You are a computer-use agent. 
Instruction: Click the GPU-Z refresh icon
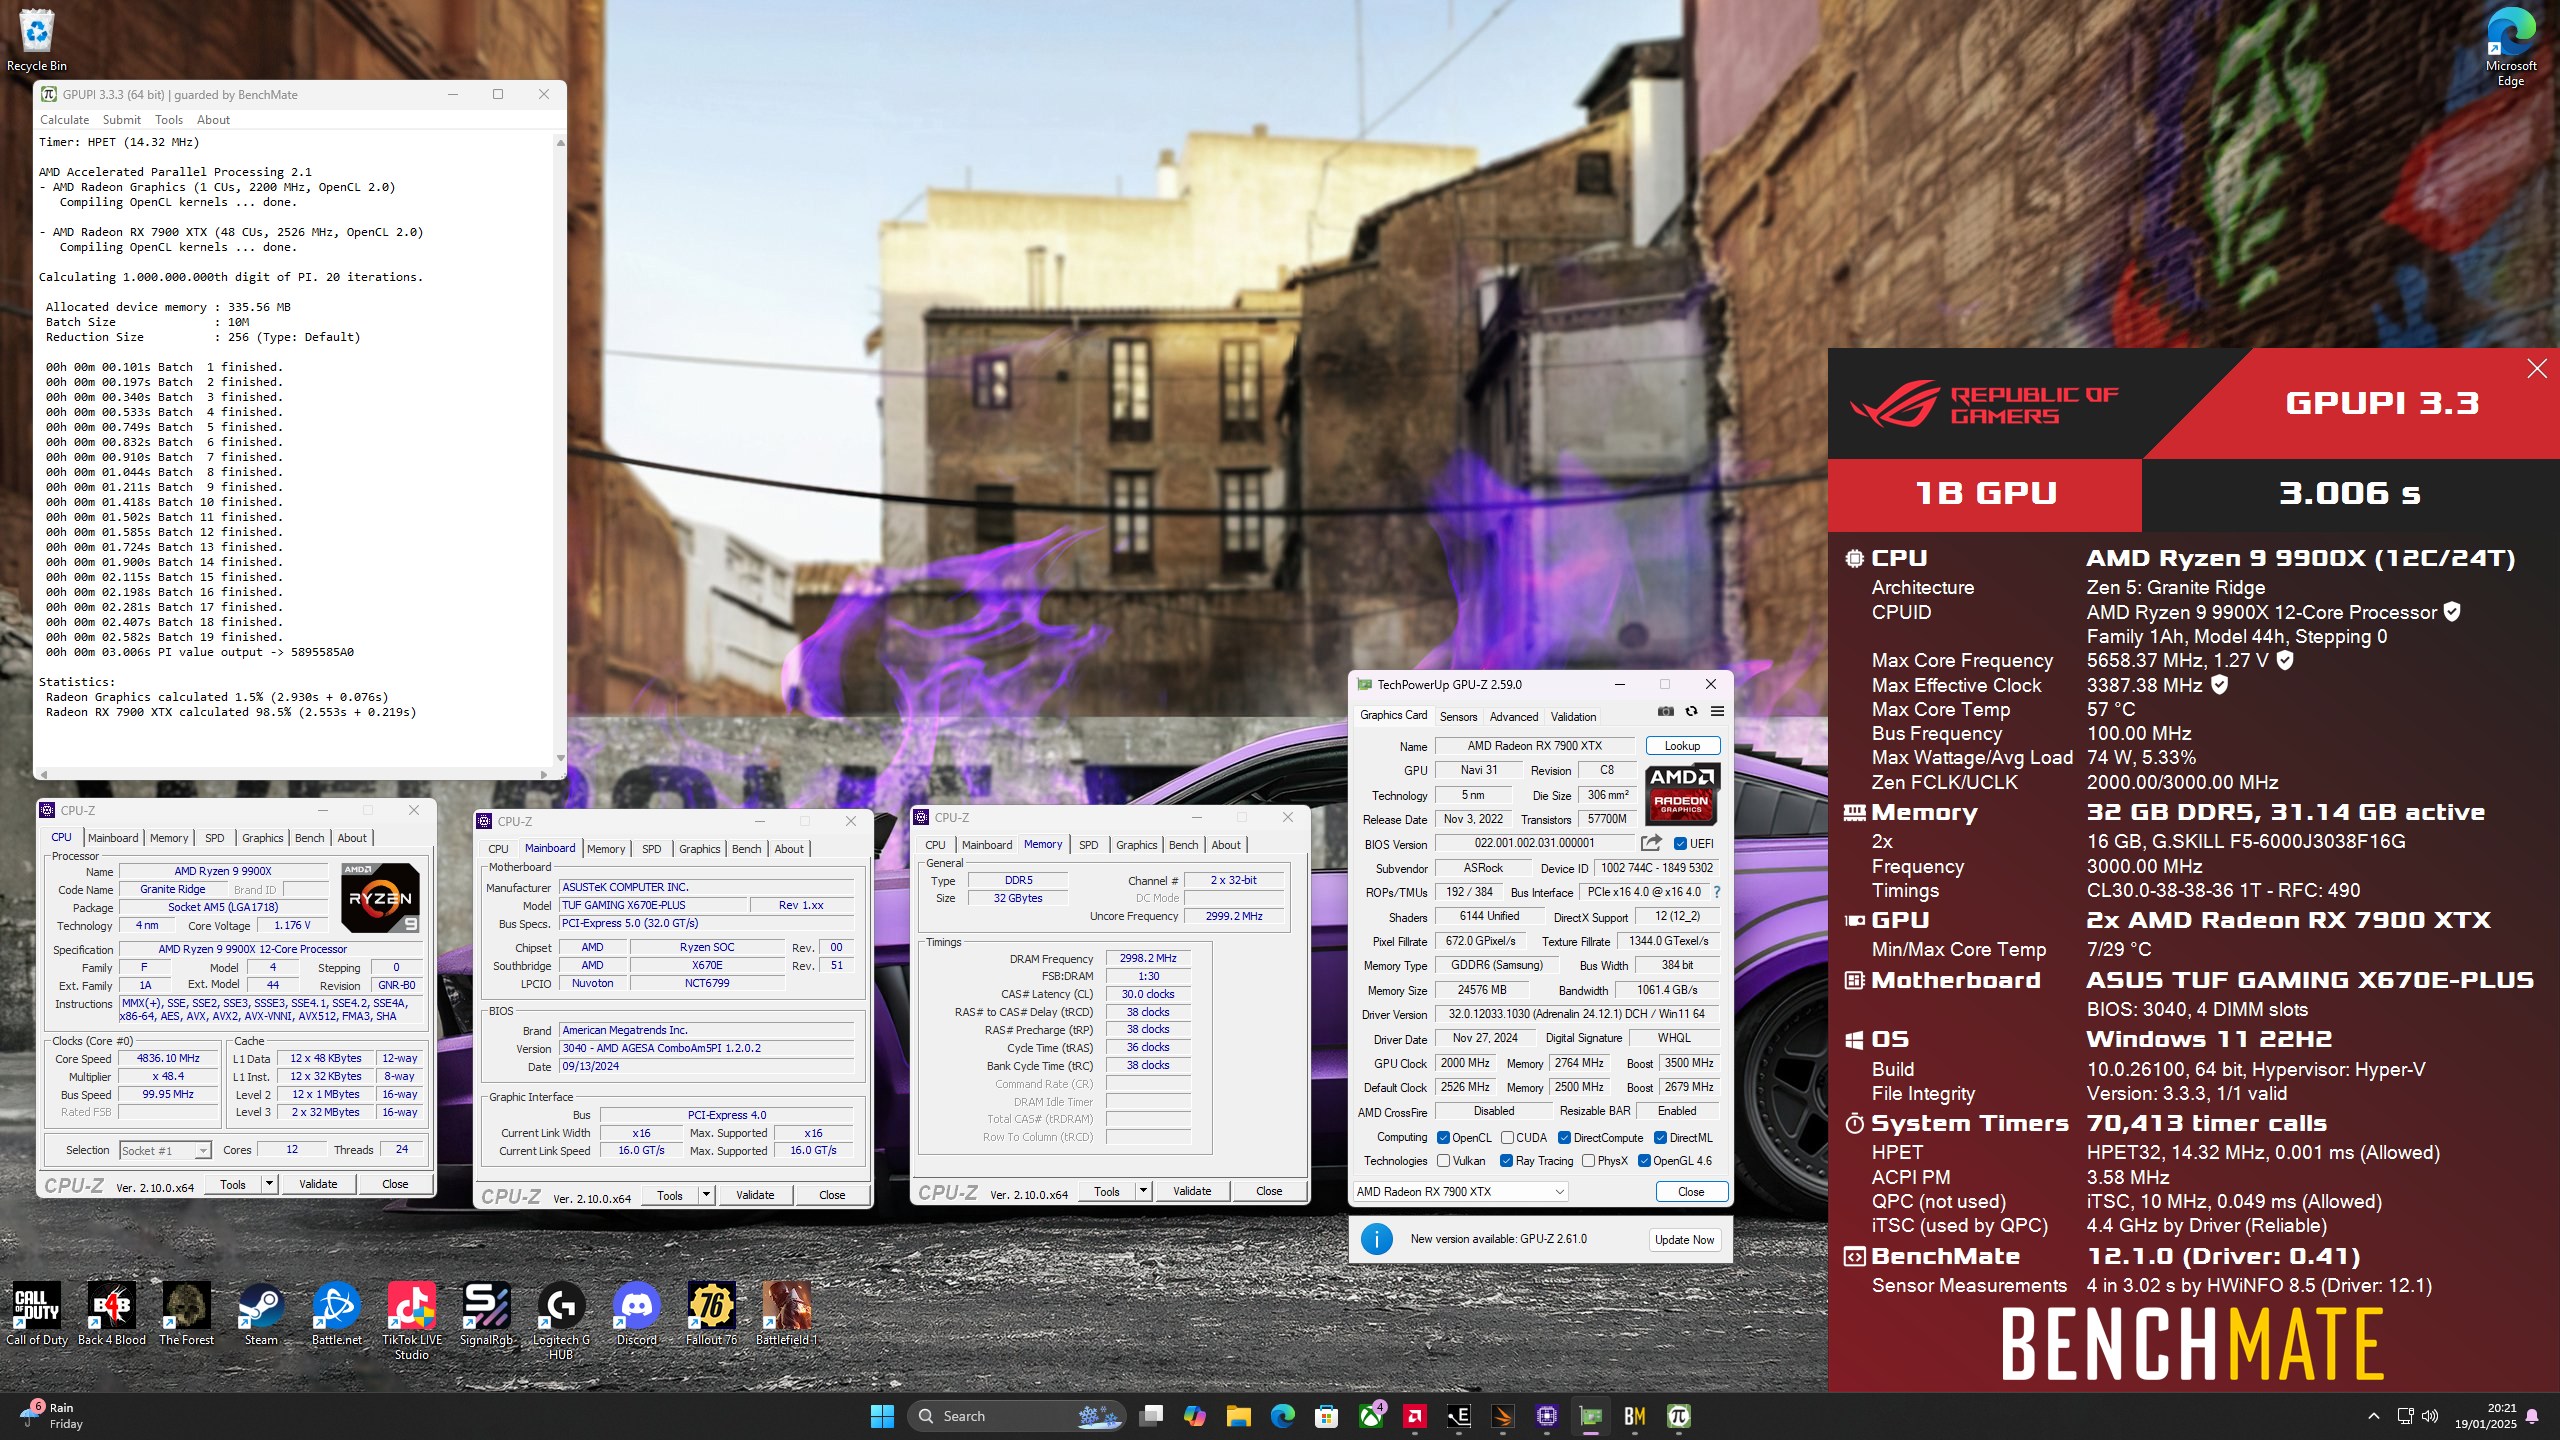[x=1691, y=712]
